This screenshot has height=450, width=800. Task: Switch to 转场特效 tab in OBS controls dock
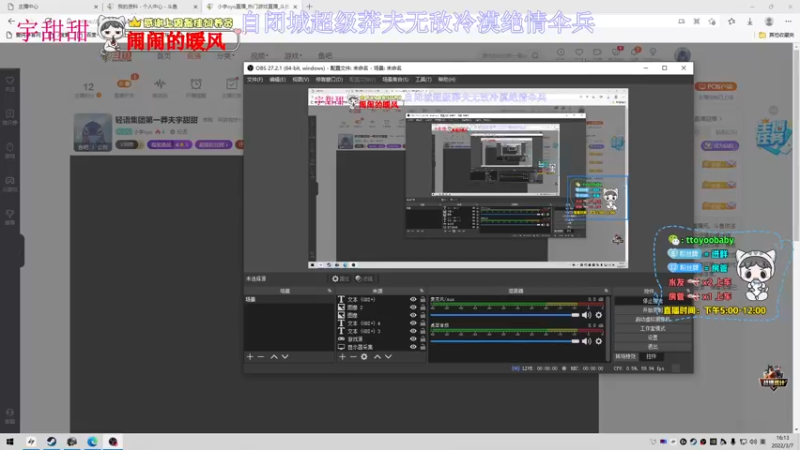pyautogui.click(x=626, y=357)
